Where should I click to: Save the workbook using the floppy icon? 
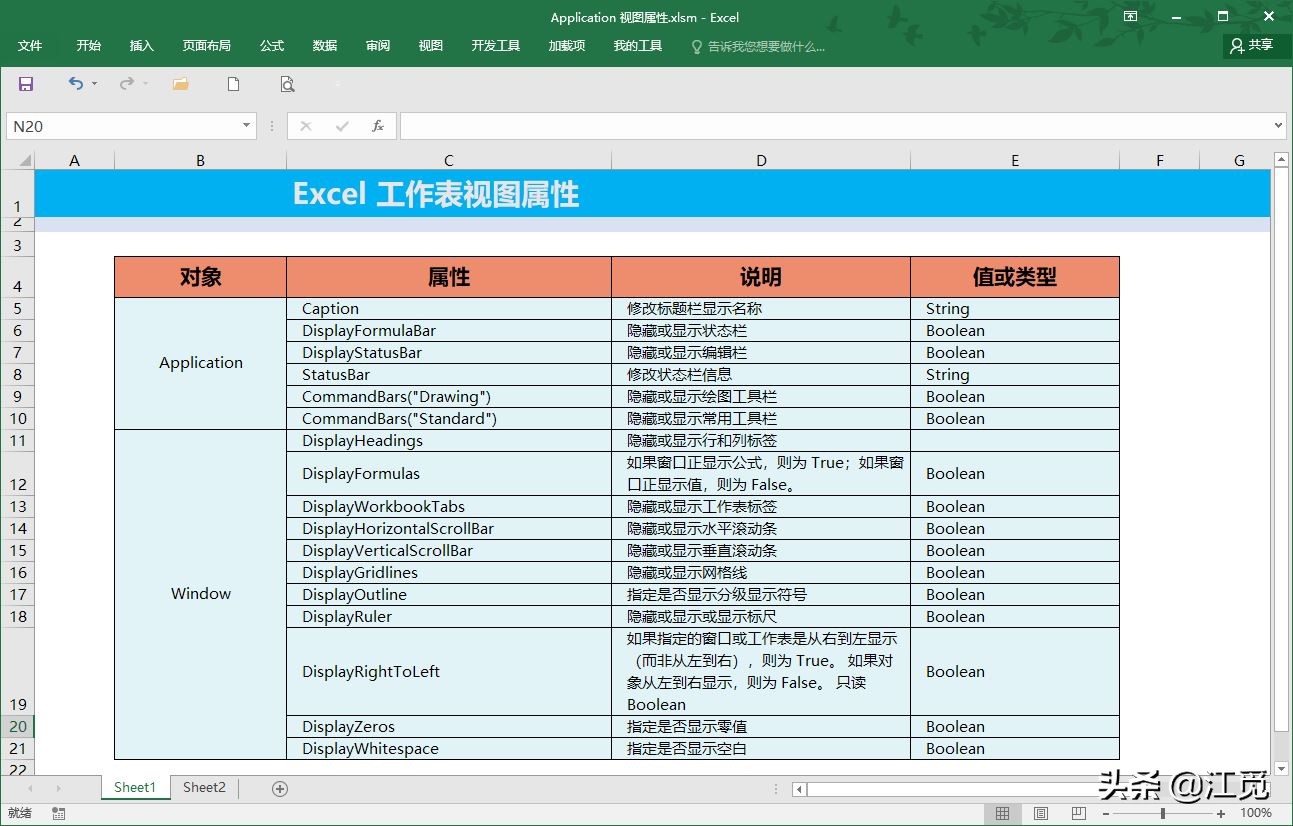[x=26, y=84]
